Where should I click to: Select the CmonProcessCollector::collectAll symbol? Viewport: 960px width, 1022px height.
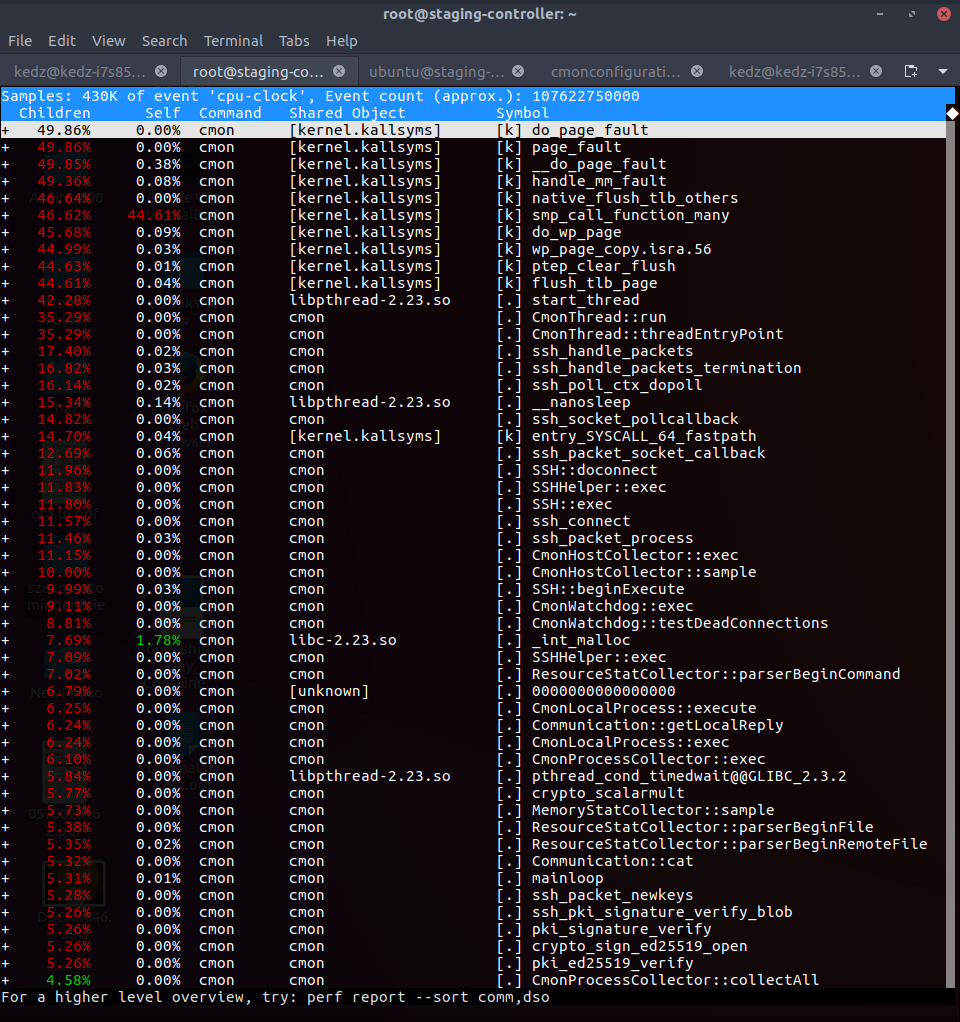point(675,980)
